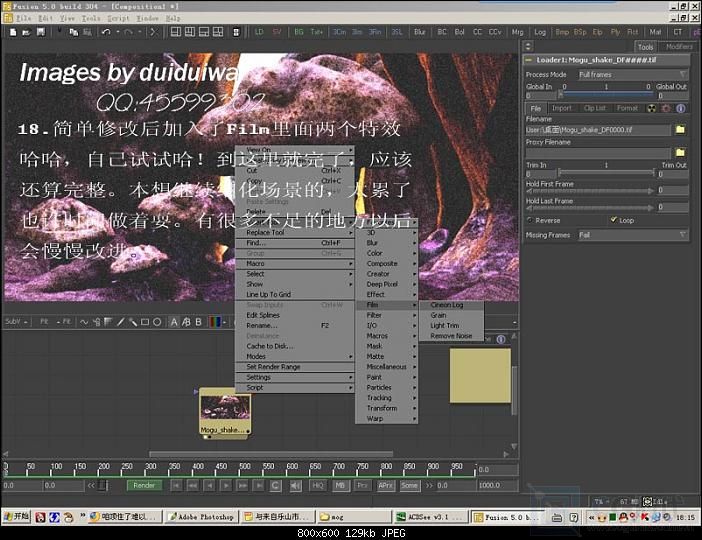702x540 pixels.
Task: Switch to the Modifiers tab
Action: (678, 47)
